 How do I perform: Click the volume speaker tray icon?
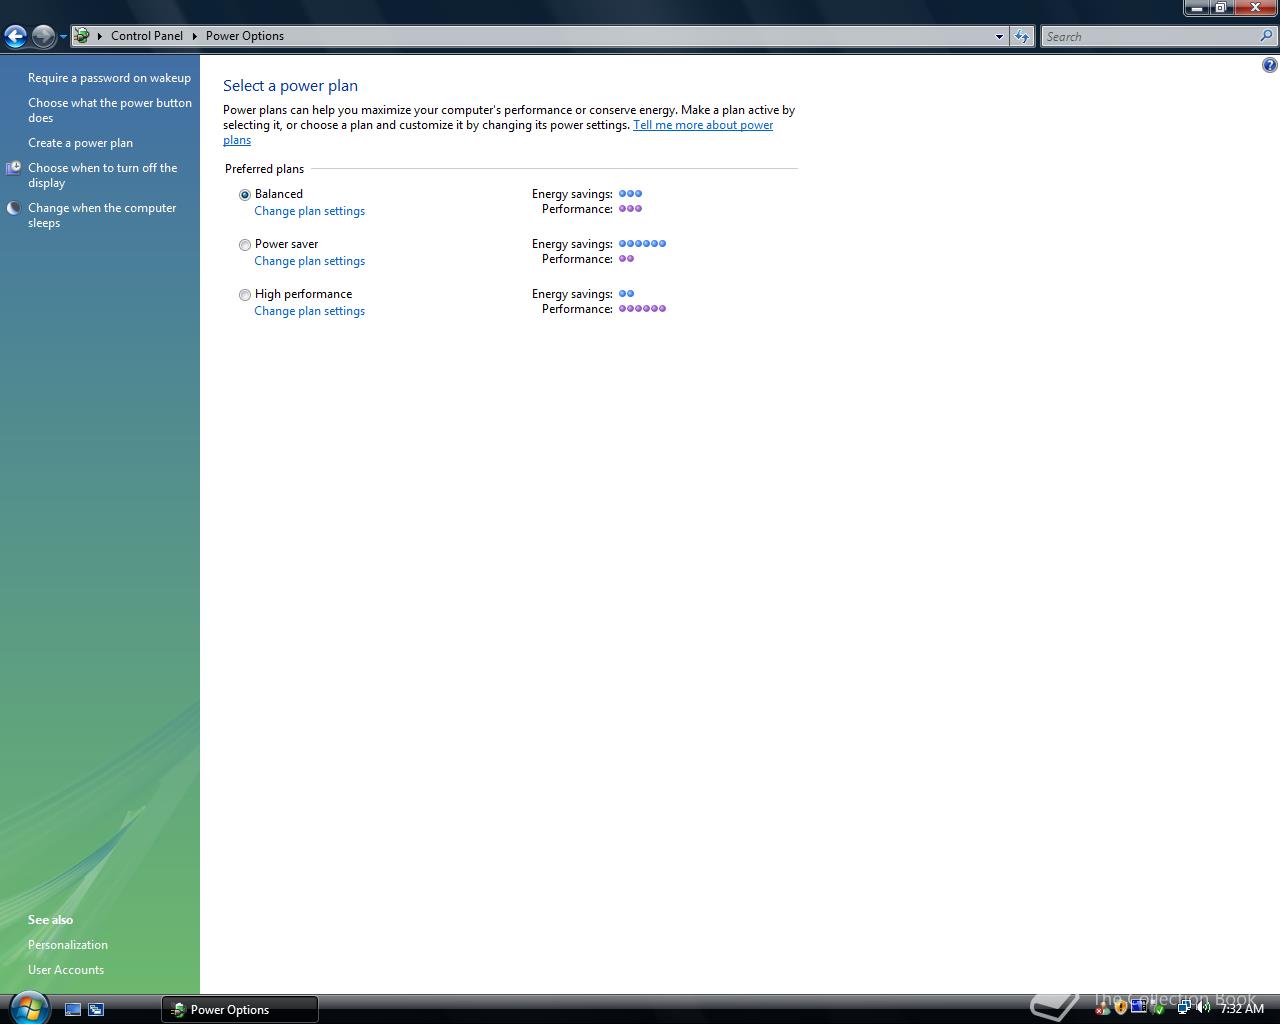(x=1203, y=1008)
